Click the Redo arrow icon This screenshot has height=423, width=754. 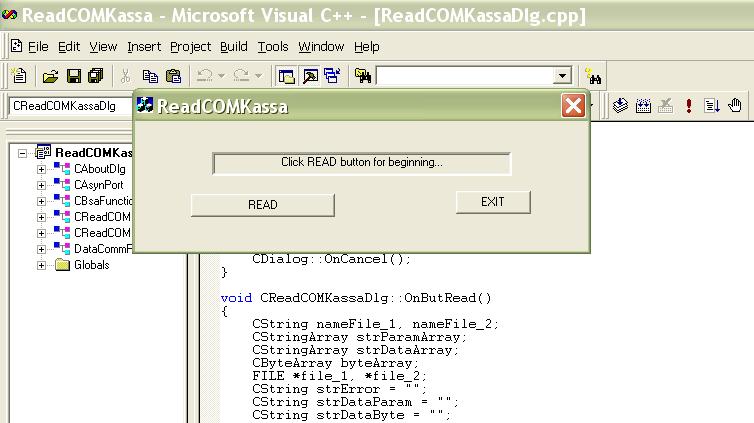241,75
